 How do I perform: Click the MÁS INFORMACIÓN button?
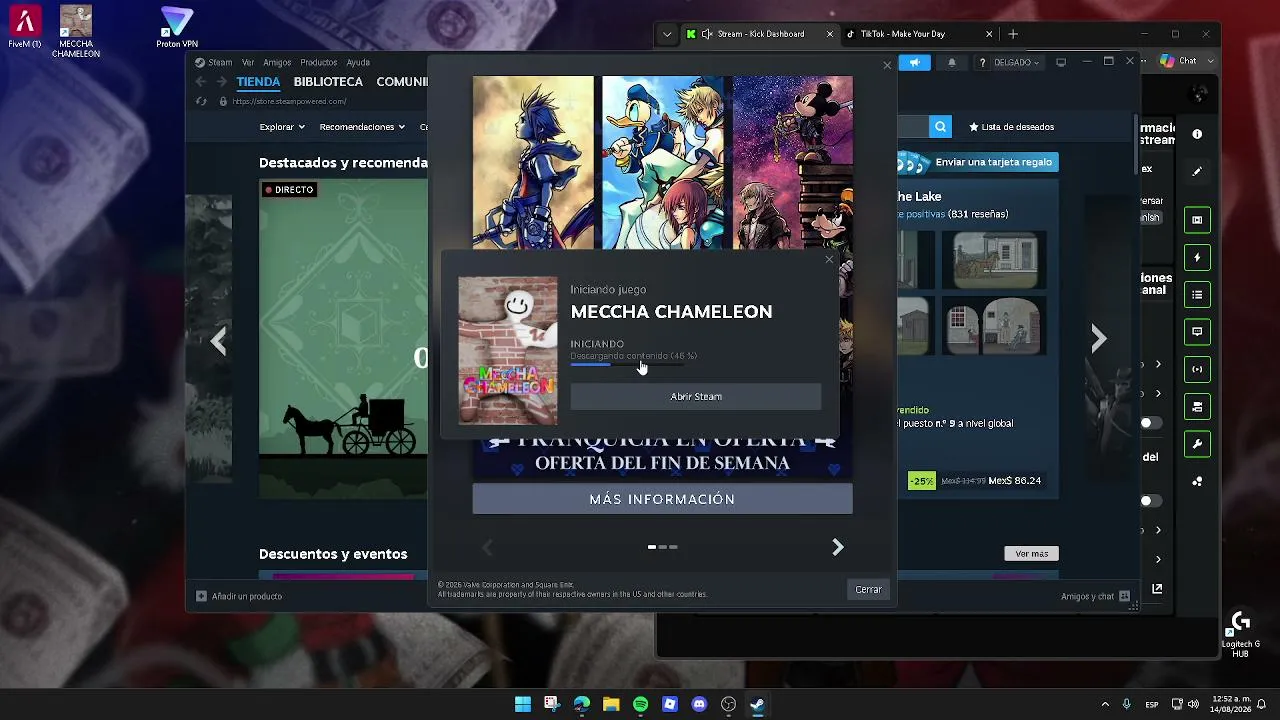tap(662, 499)
